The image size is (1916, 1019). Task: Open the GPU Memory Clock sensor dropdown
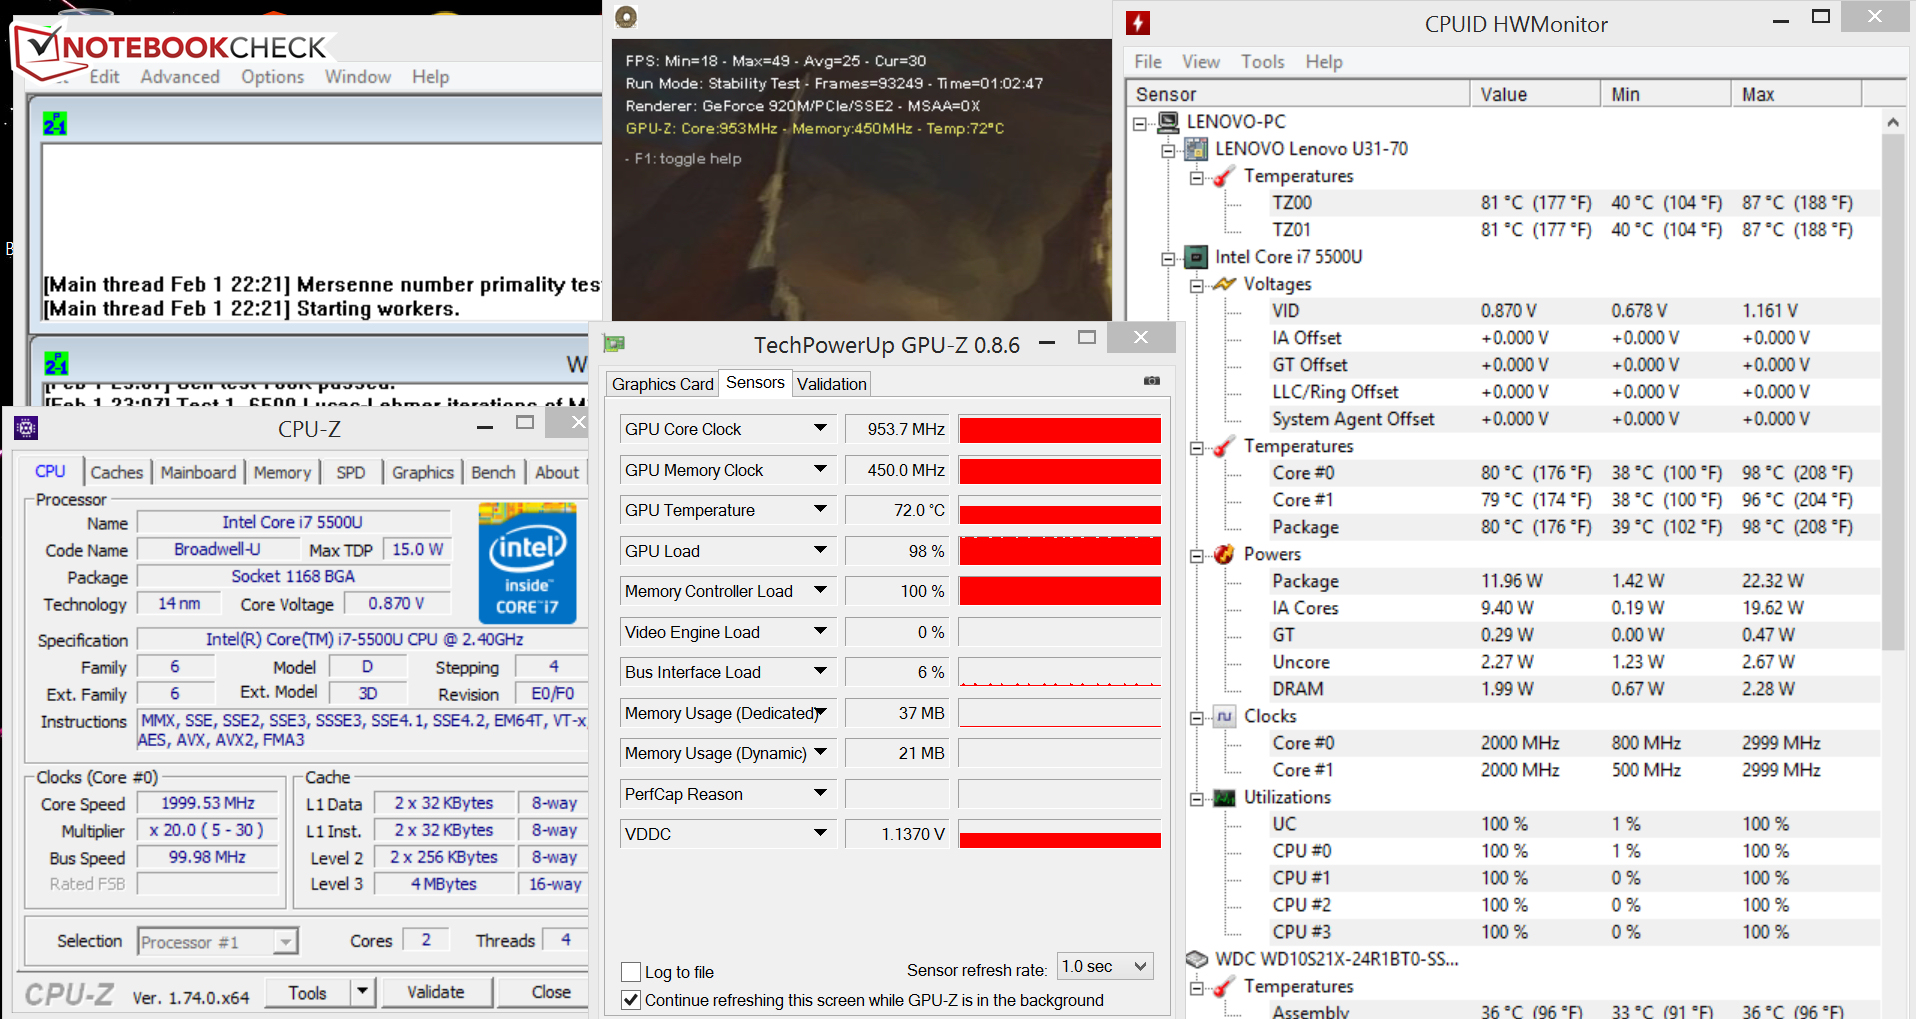click(x=820, y=469)
